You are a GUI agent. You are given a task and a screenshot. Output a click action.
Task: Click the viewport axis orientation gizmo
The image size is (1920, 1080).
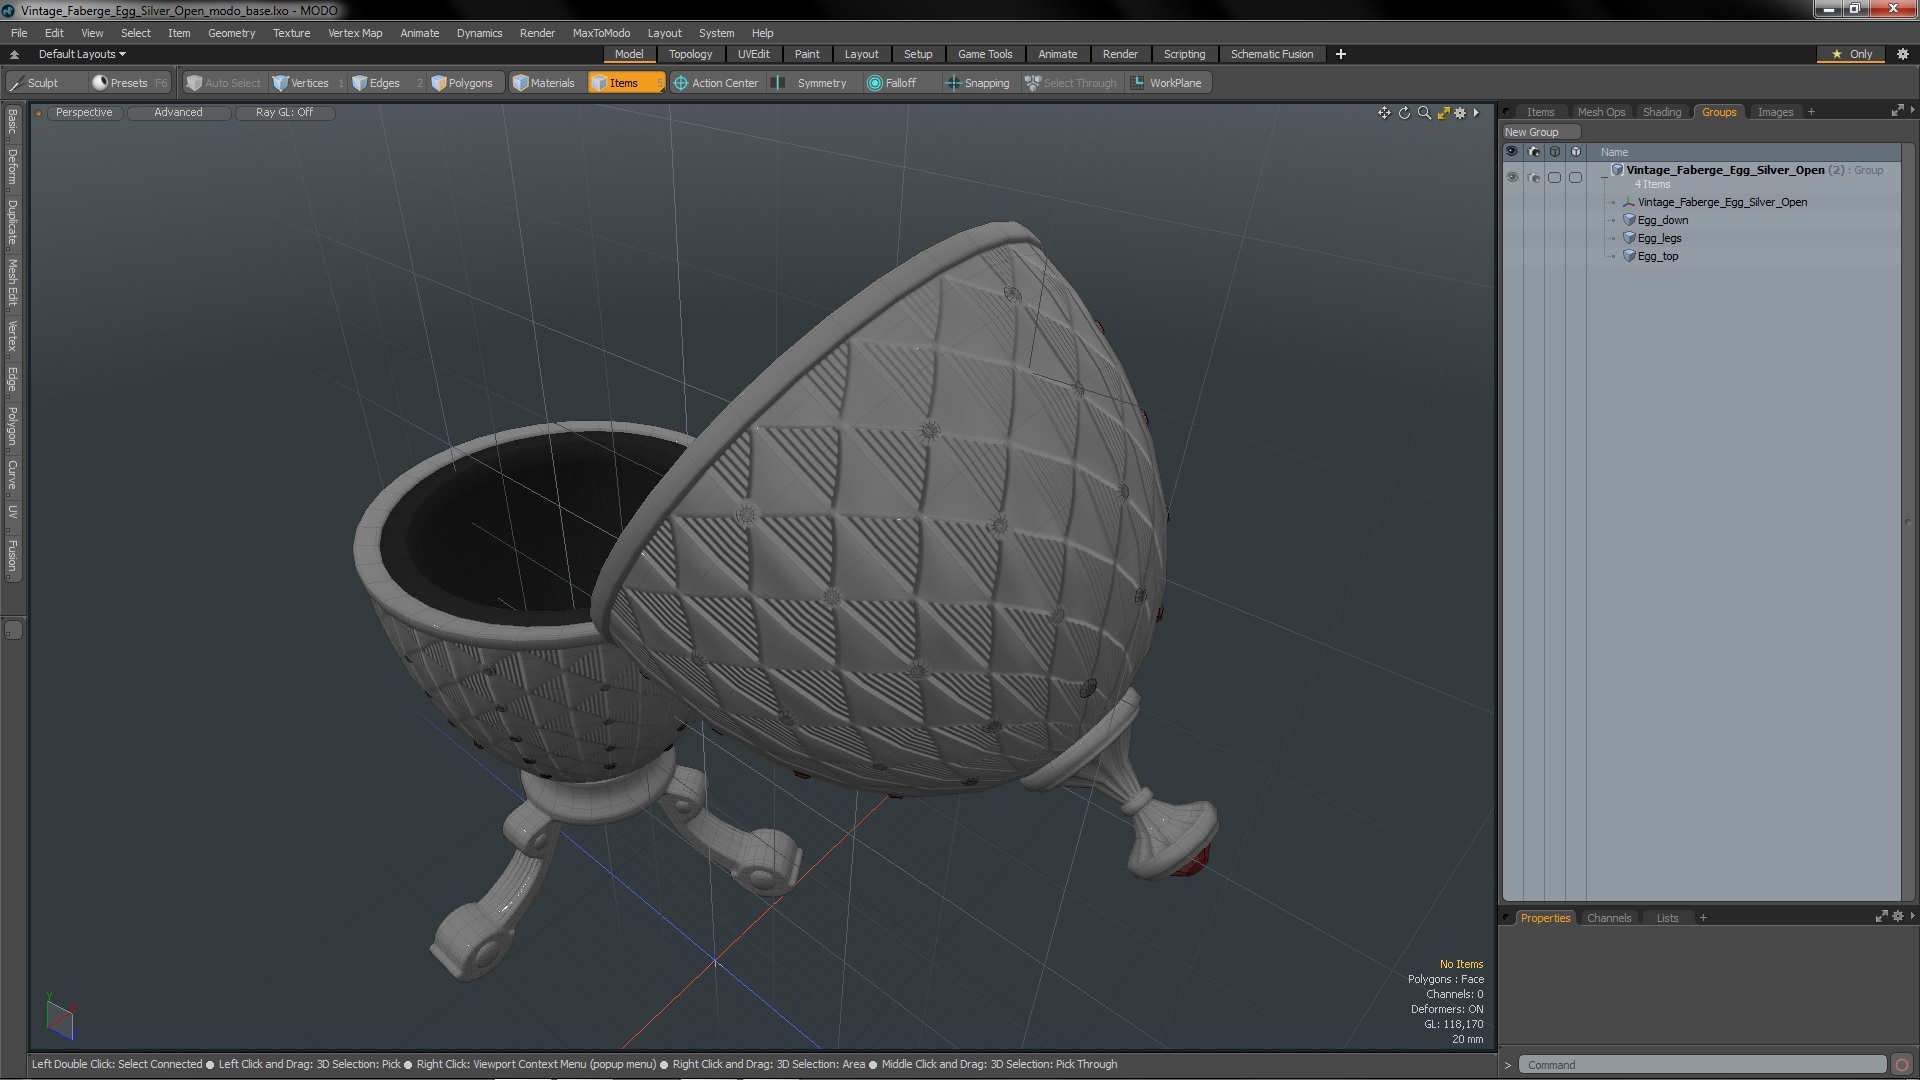60,1018
